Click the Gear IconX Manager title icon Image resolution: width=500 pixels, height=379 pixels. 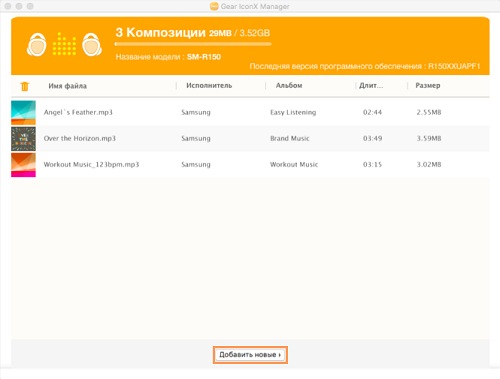click(x=214, y=6)
